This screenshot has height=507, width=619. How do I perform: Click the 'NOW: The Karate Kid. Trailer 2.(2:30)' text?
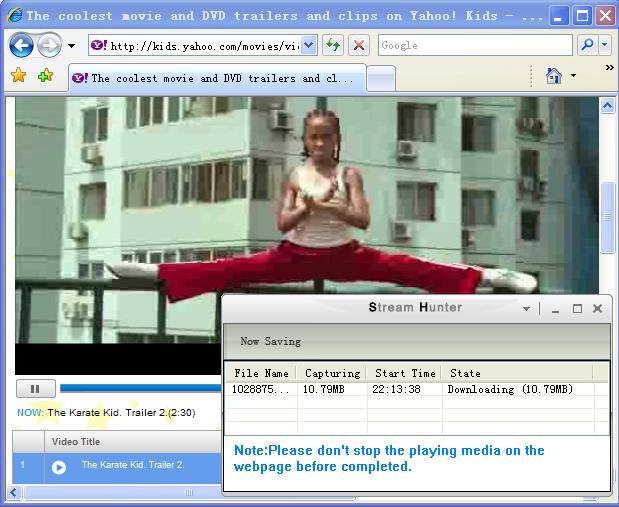point(106,413)
